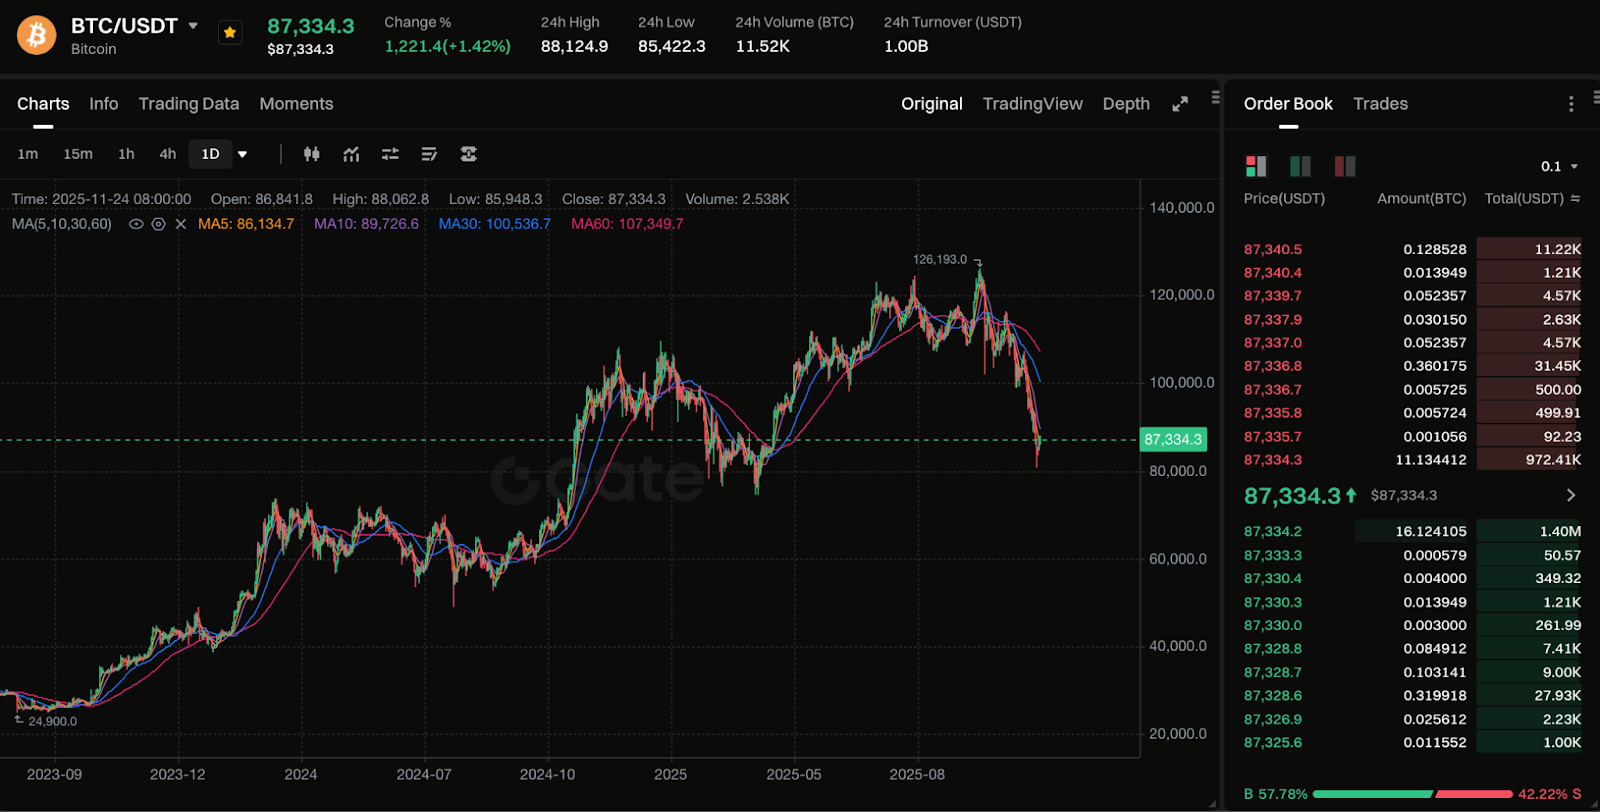Screen dimensions: 1600x812
Task: Show sell orders only in order book
Action: (x=1345, y=166)
